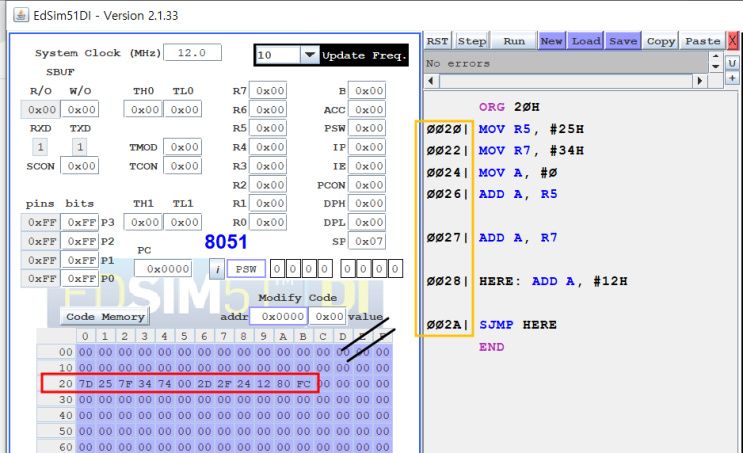Viewport: 743px width, 453px height.
Task: Click the HERE: ADD A, #12H line
Action: (x=553, y=281)
